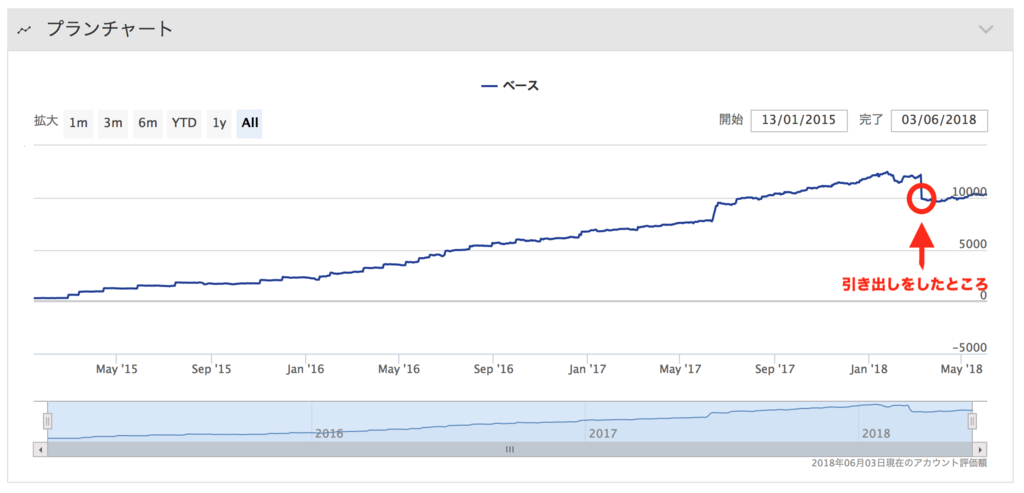The height and width of the screenshot is (493, 1024).
Task: Select the 1m zoom range
Action: point(78,123)
